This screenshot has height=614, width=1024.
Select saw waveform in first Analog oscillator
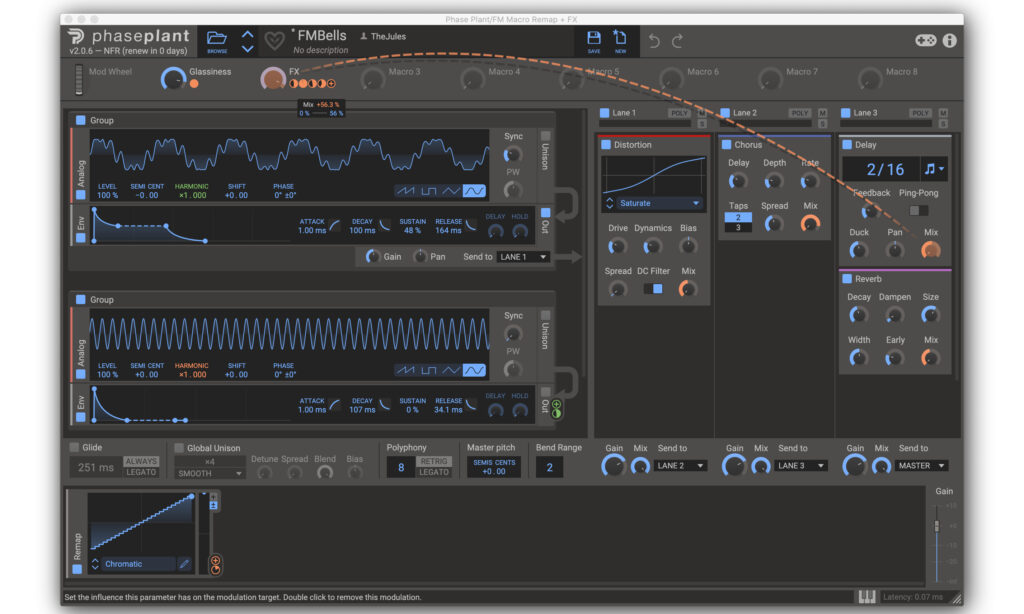point(406,191)
